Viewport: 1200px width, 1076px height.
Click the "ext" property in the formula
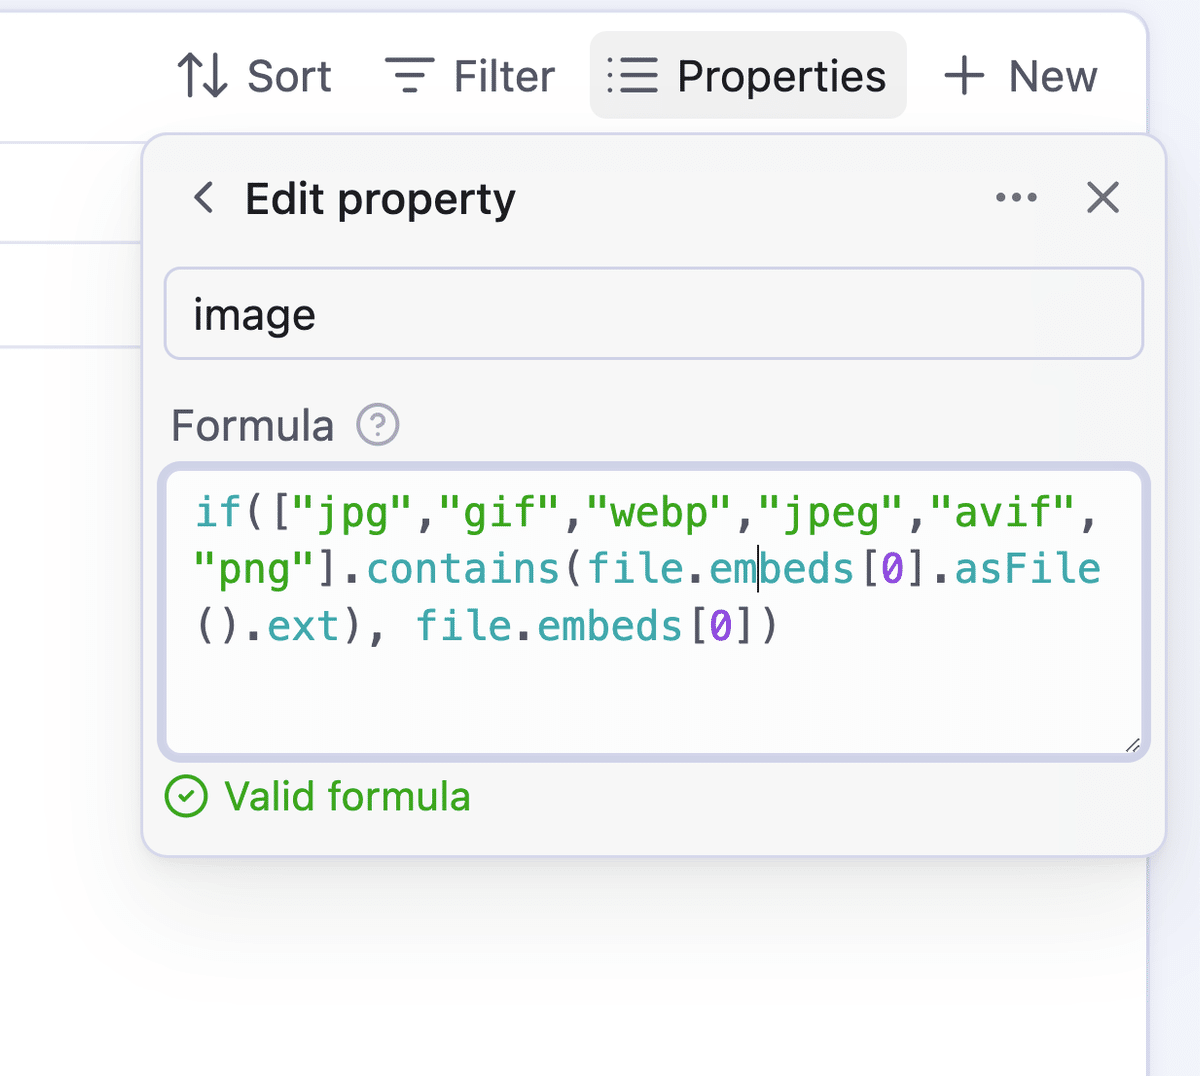tap(304, 627)
